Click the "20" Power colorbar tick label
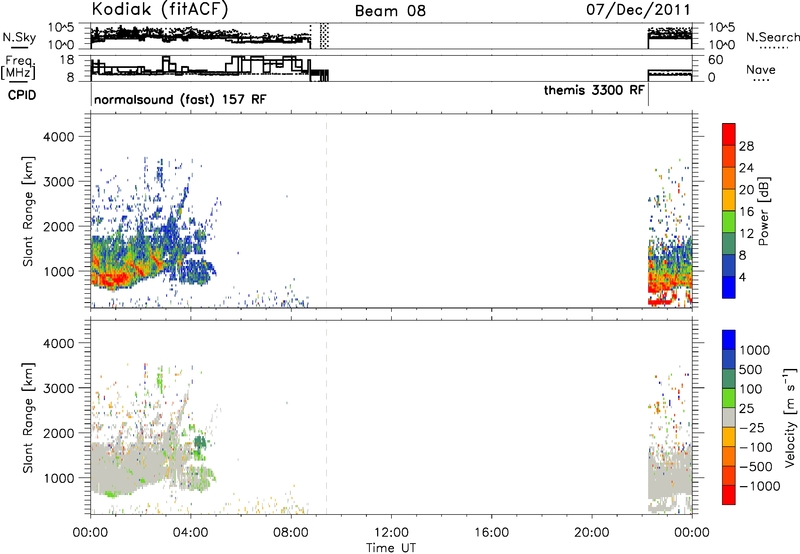800x554 pixels. [746, 190]
